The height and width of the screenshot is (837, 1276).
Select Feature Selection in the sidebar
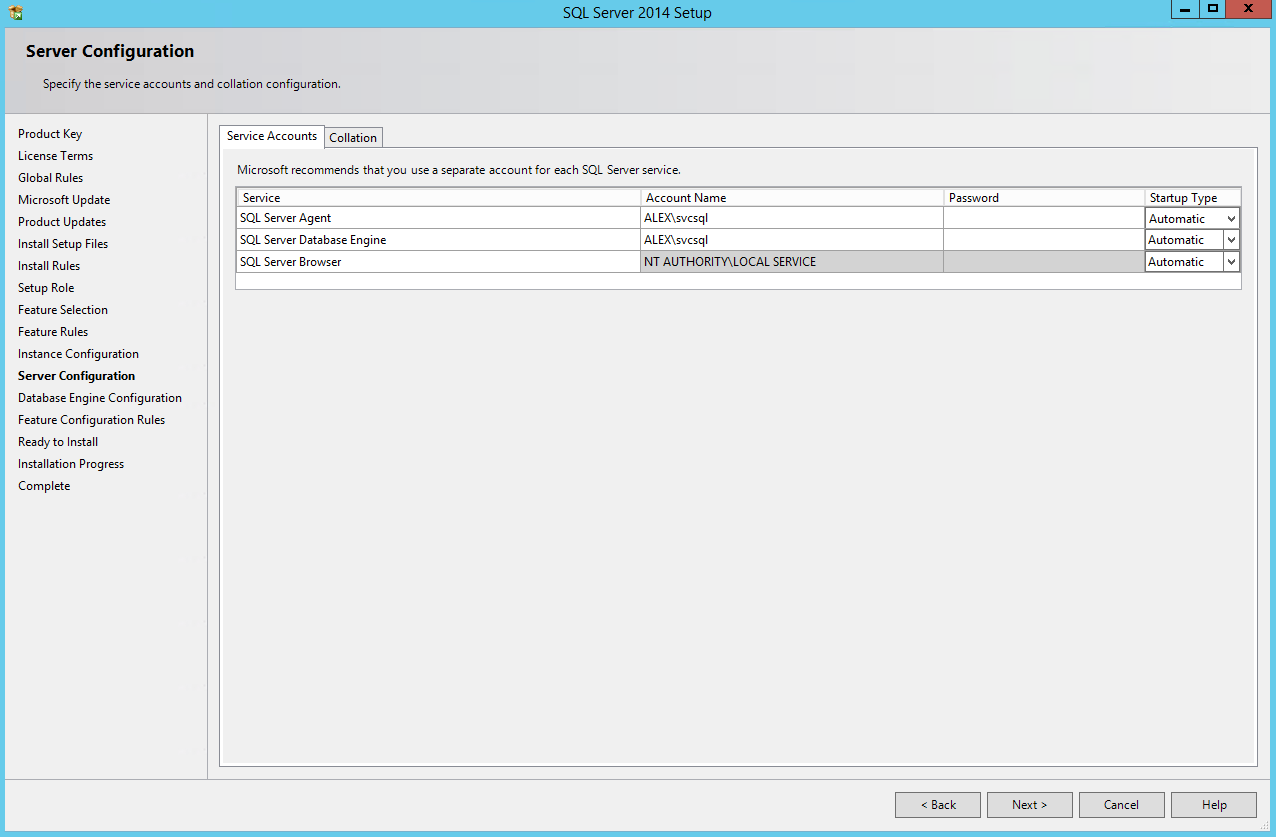62,309
